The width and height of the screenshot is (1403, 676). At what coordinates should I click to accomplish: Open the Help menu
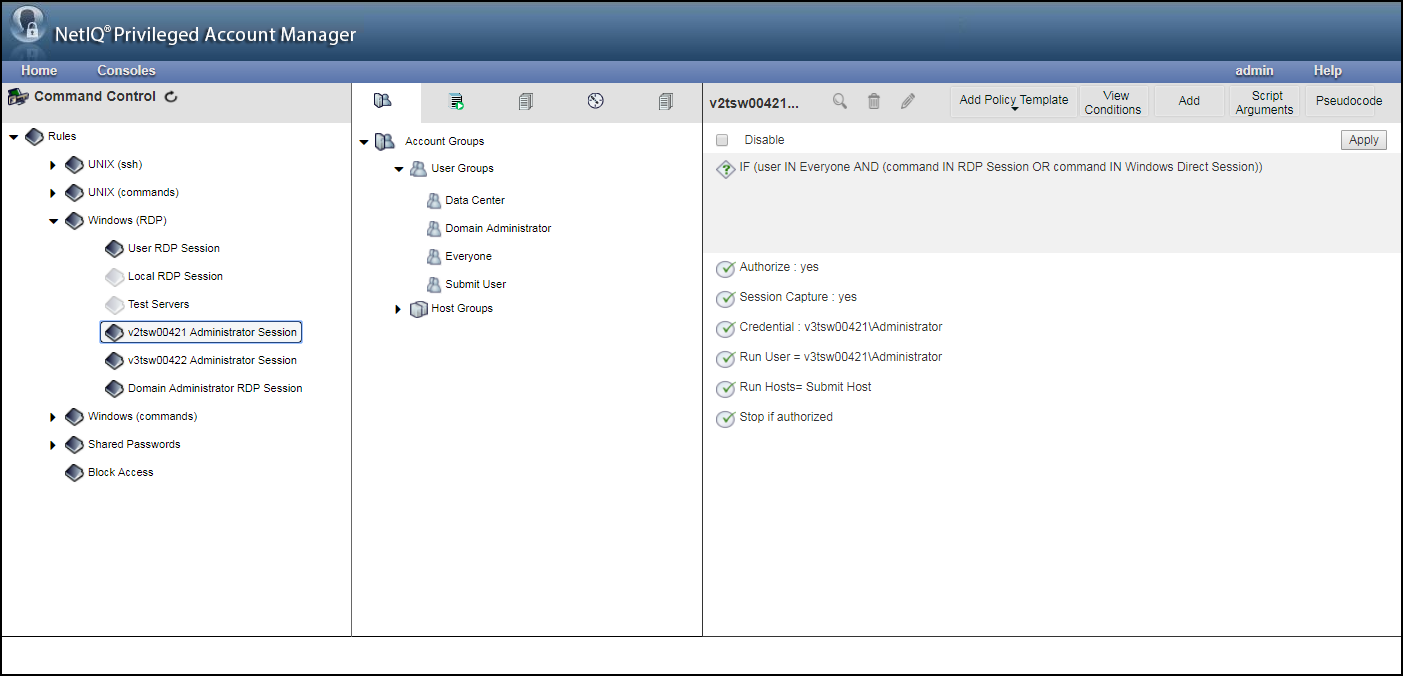1328,71
